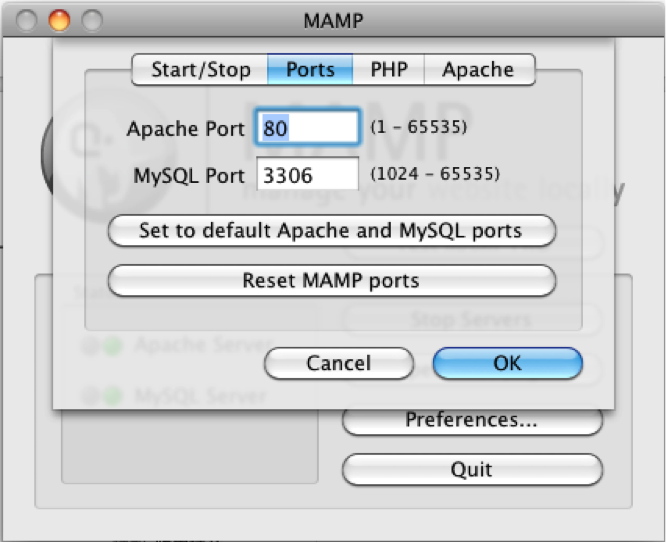Set to default Apache and MySQL ports
Screen dimensions: 666x543
pos(331,231)
